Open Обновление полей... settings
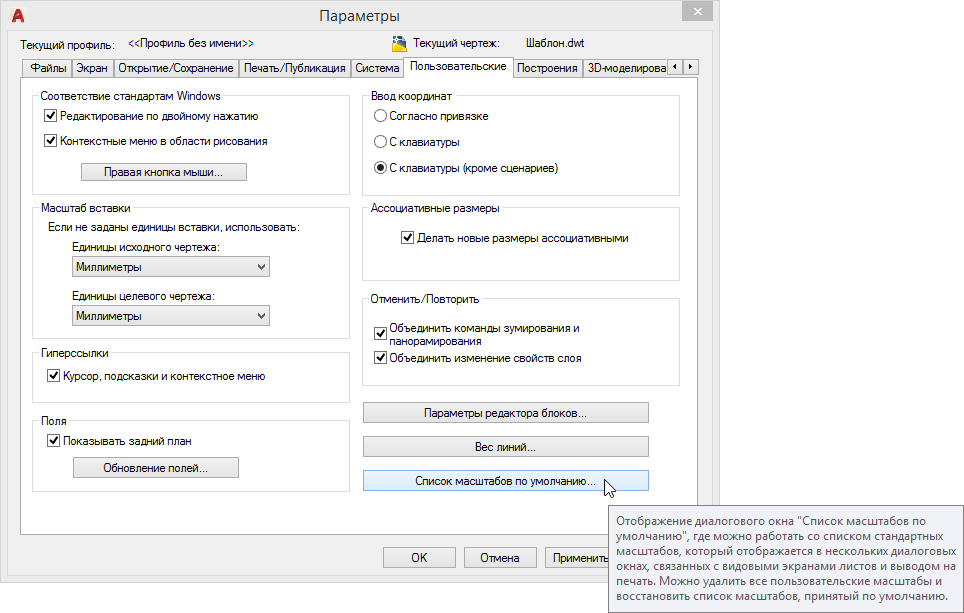964x613 pixels. pyautogui.click(x=156, y=468)
